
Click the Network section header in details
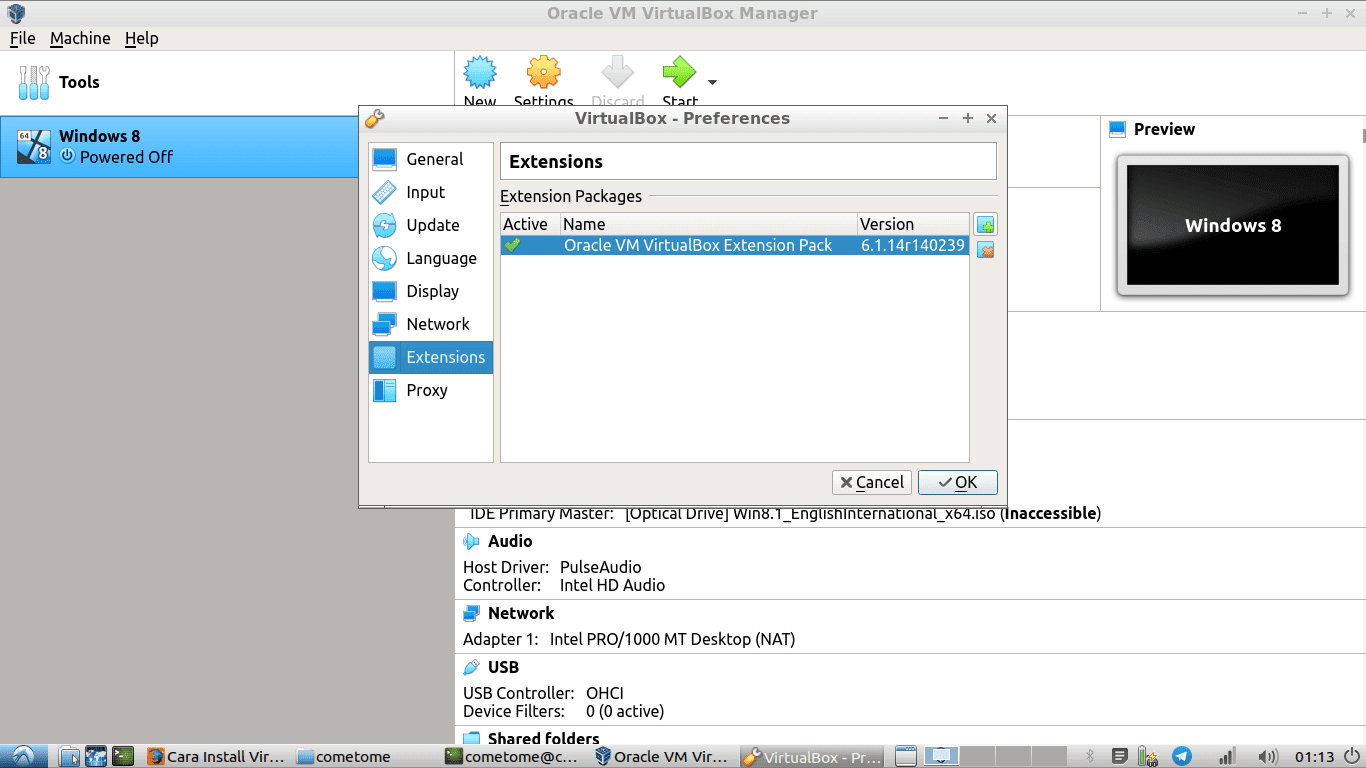point(521,613)
